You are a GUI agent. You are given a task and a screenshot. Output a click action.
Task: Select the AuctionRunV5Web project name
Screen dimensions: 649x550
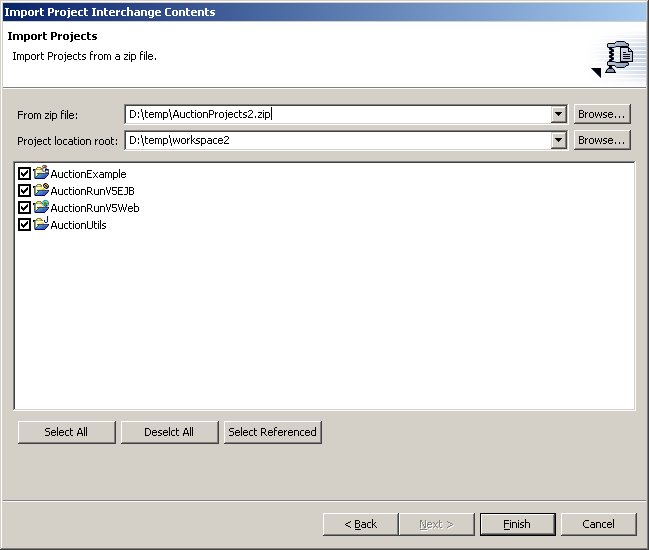(x=95, y=208)
